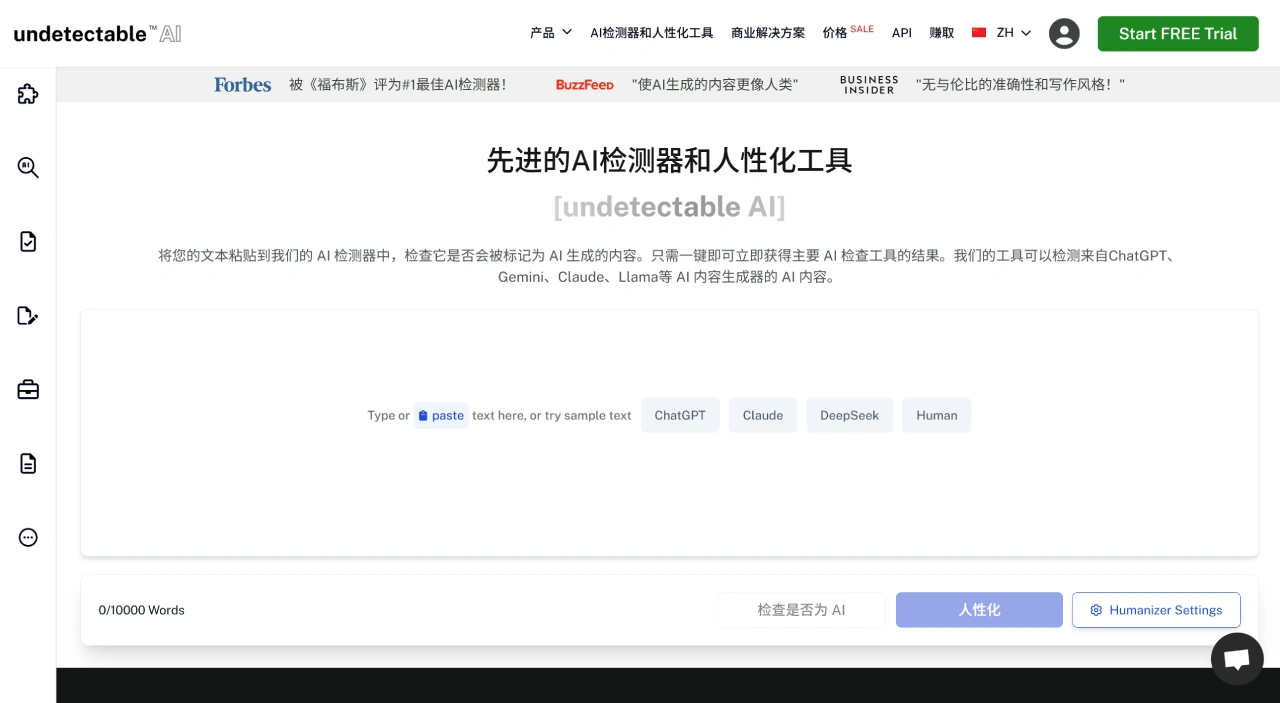Open the AI detector magnifier tool in sidebar

tap(27, 168)
